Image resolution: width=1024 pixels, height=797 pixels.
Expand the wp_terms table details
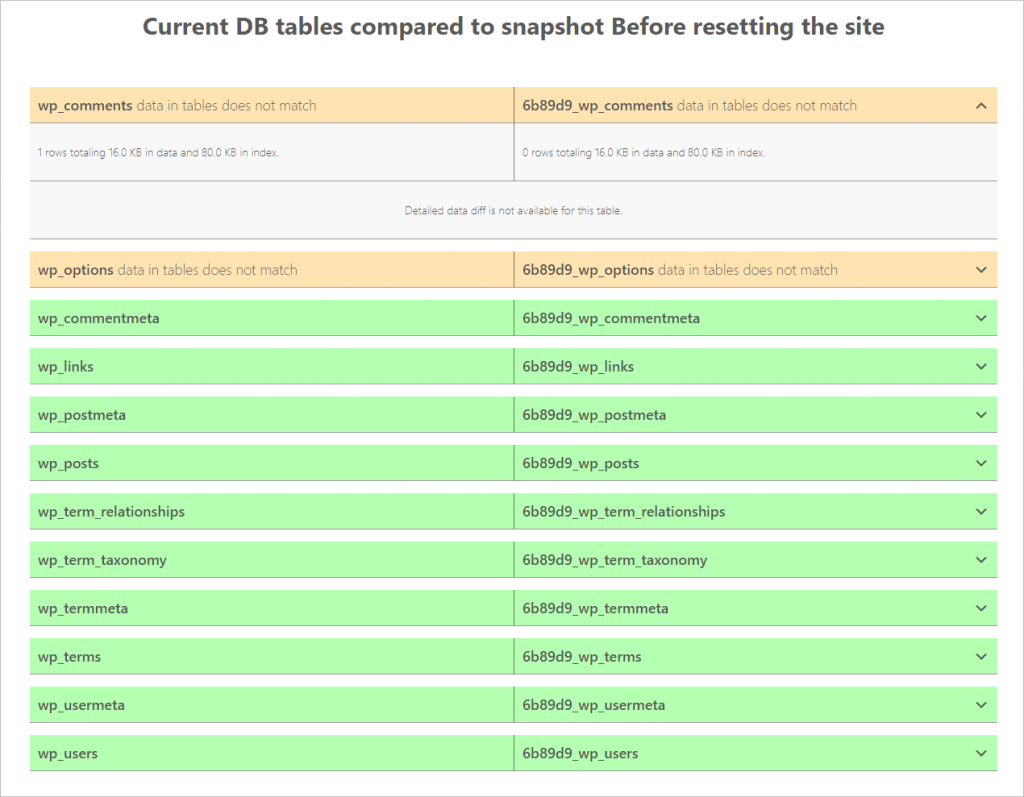981,656
